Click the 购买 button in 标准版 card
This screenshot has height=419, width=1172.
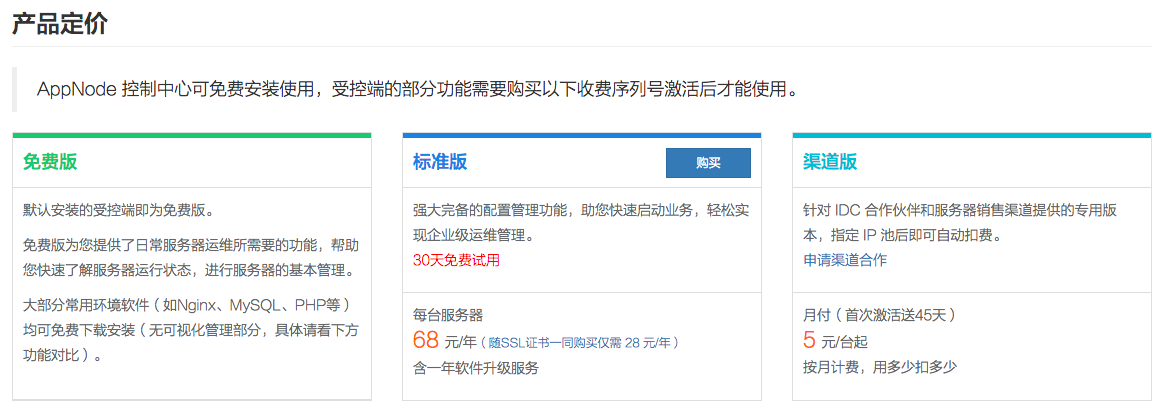click(708, 163)
